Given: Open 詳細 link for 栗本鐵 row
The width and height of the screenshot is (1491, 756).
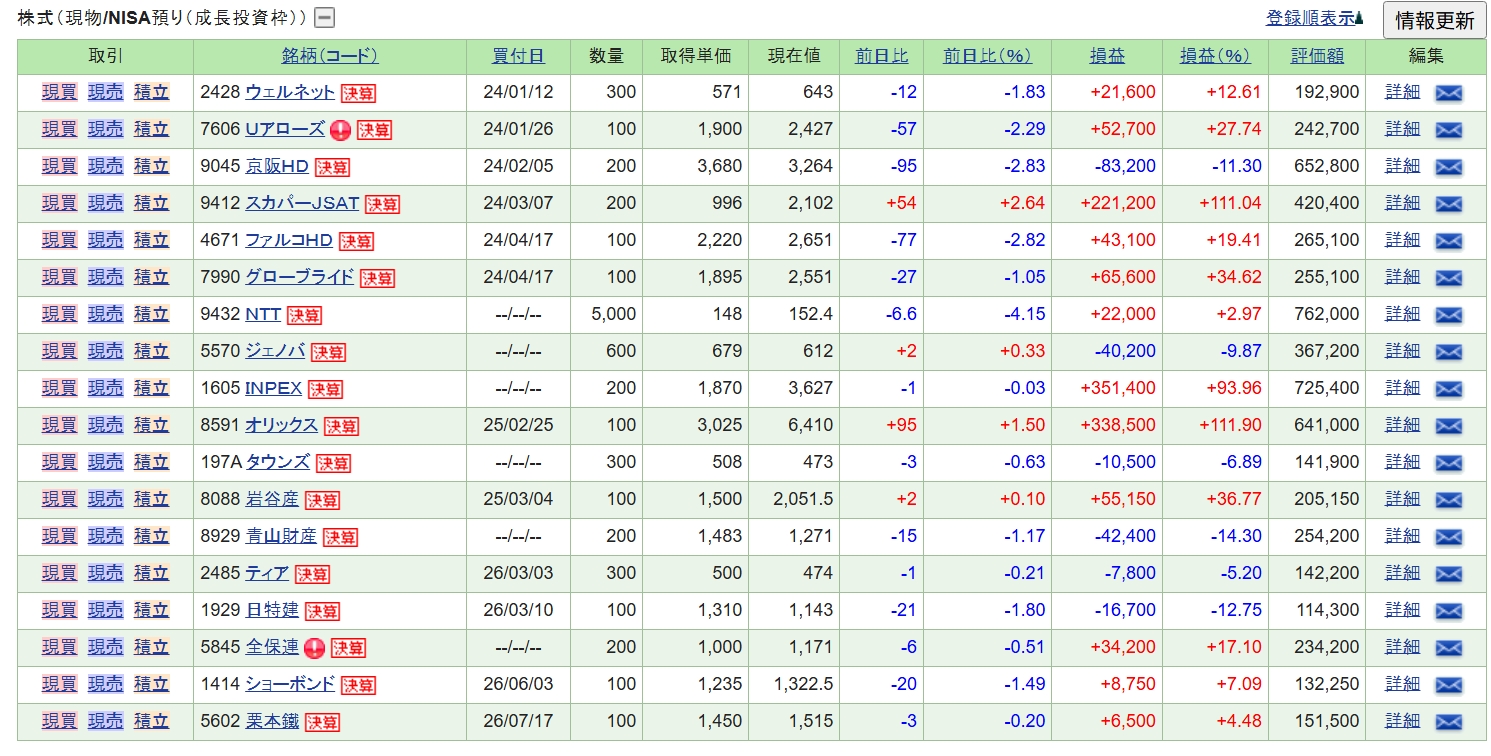Looking at the screenshot, I should click(1402, 721).
